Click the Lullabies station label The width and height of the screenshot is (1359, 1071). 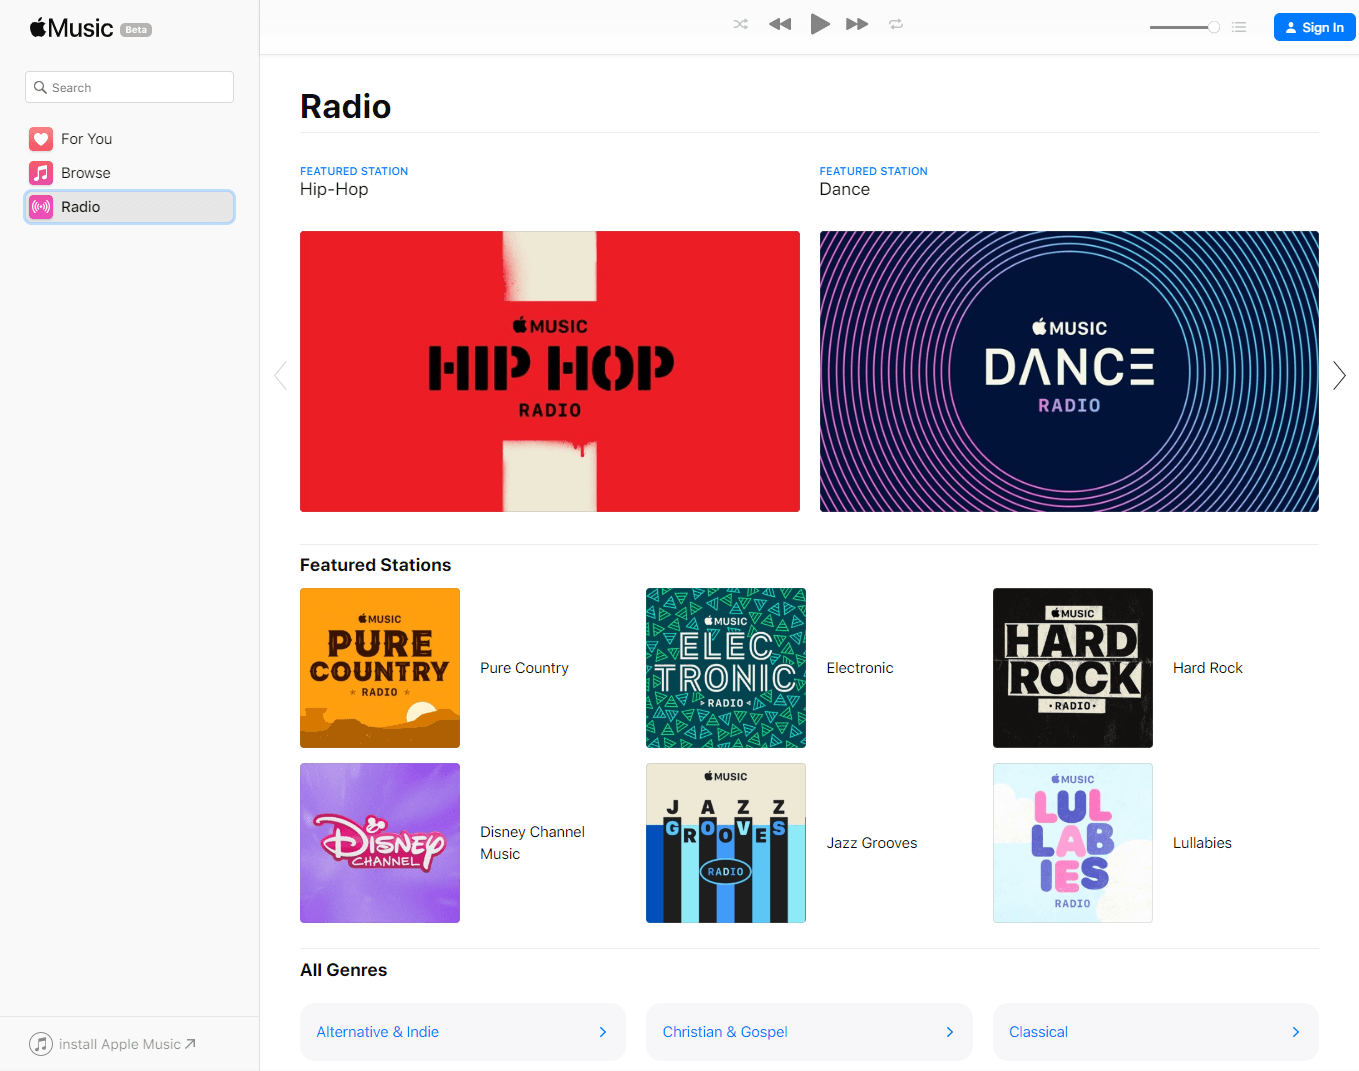(x=1202, y=843)
